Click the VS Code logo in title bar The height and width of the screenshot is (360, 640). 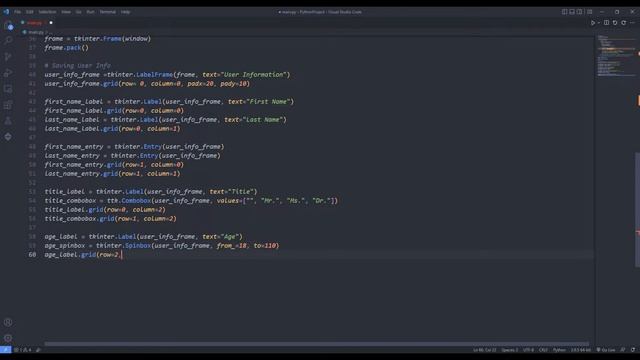[6, 12]
